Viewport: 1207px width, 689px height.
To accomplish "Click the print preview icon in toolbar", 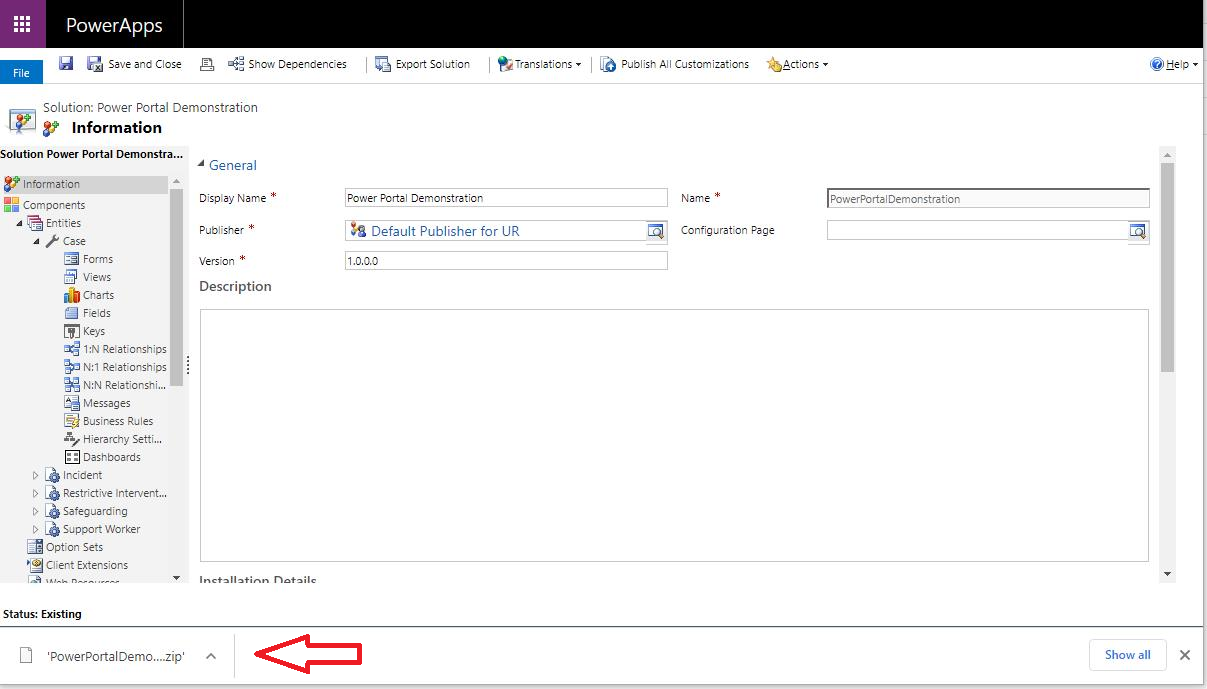I will click(207, 64).
